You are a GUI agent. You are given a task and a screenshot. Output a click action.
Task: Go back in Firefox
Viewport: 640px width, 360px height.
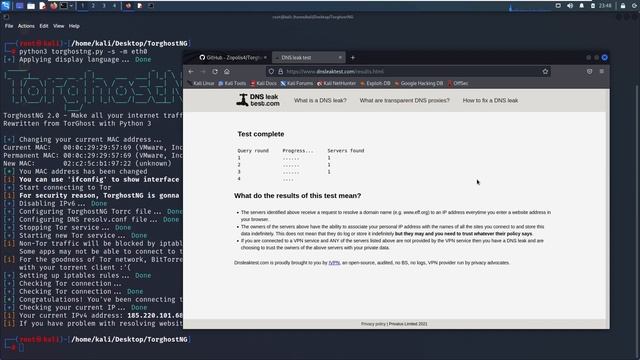[191, 71]
